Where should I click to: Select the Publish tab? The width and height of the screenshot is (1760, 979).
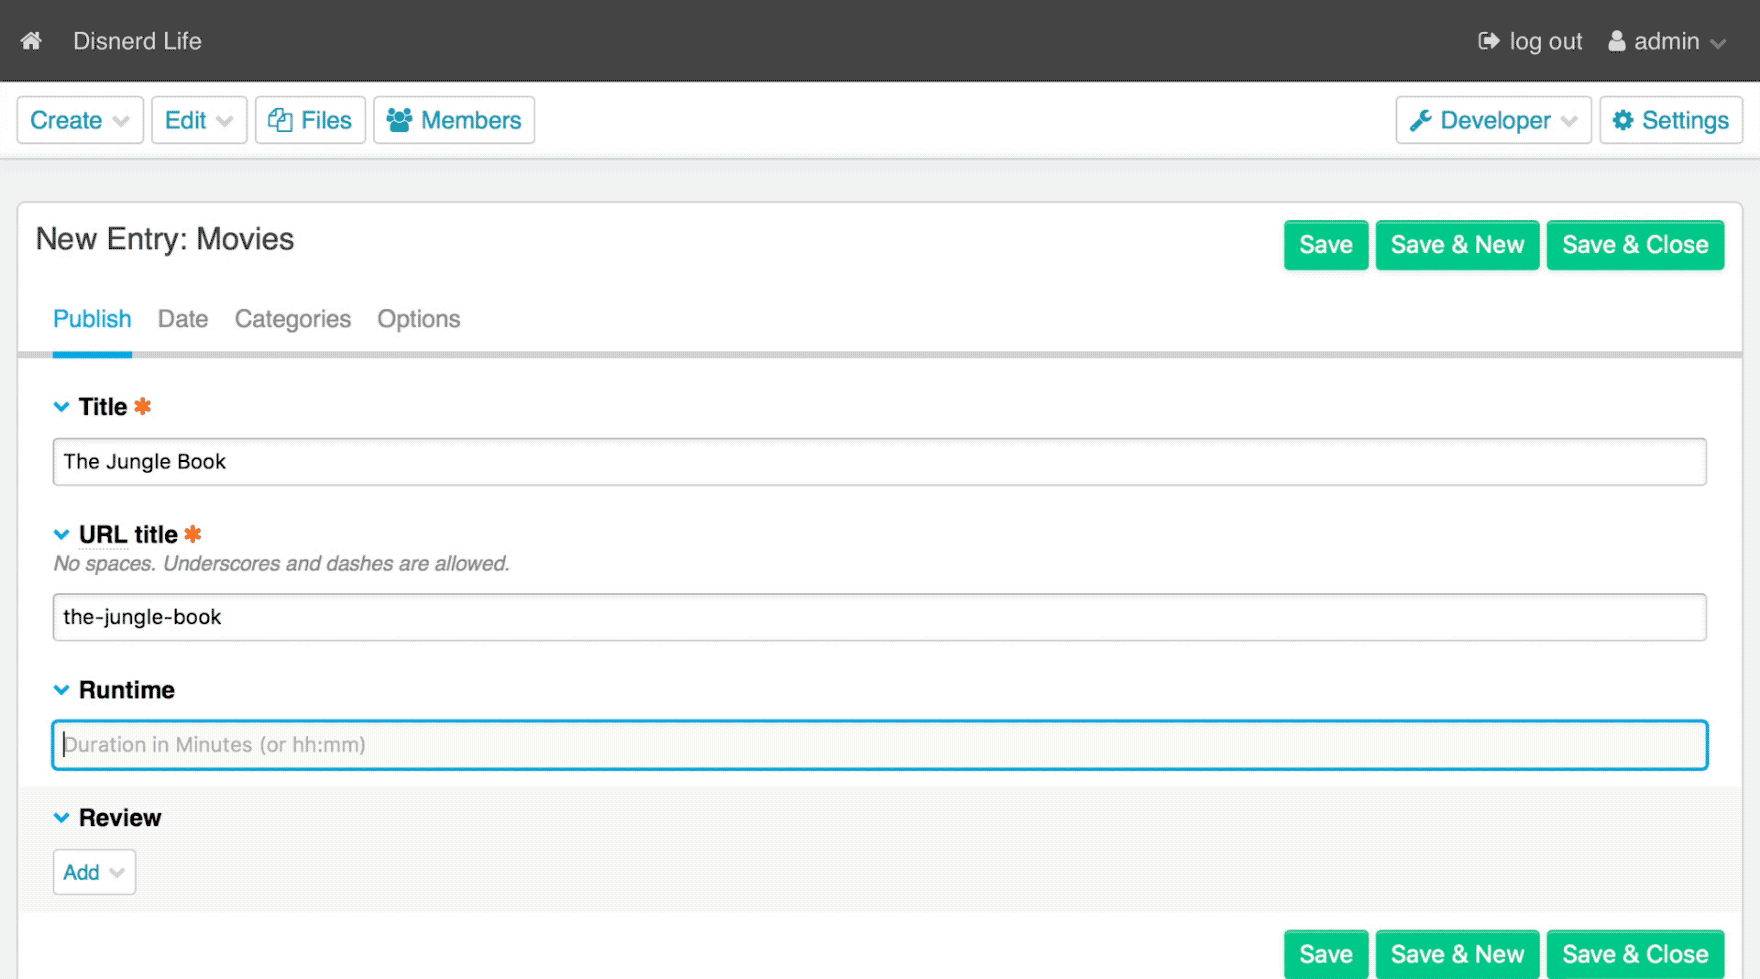[92, 319]
